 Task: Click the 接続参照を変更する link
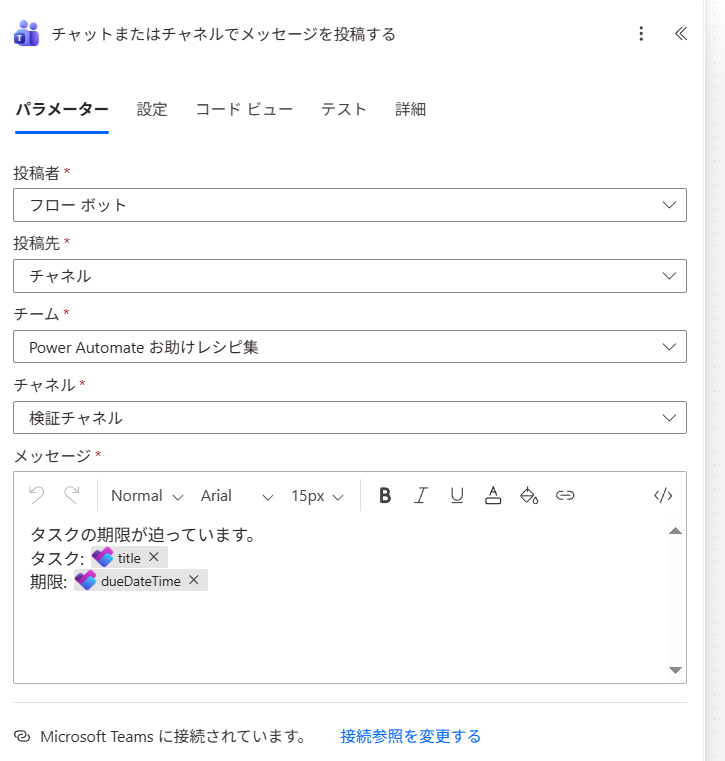(x=411, y=736)
